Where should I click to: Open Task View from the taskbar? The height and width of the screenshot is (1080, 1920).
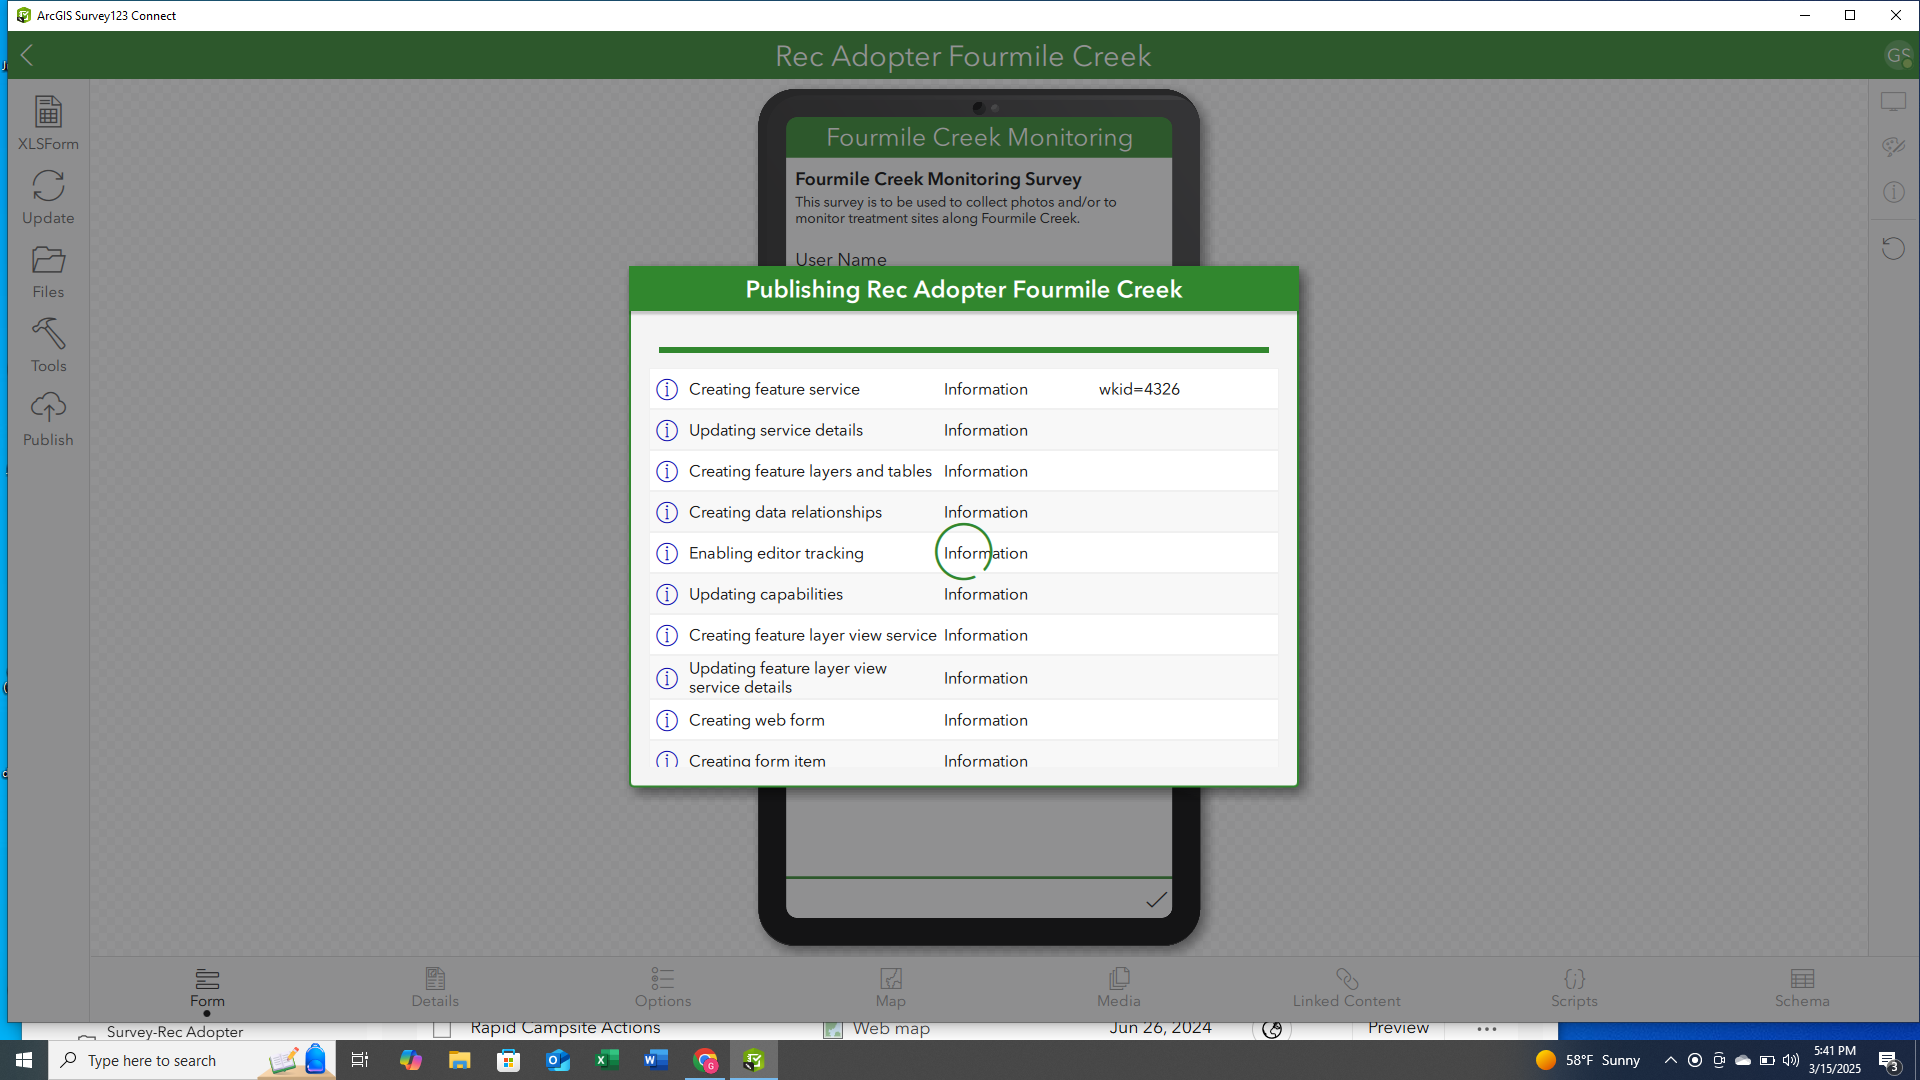(361, 1060)
